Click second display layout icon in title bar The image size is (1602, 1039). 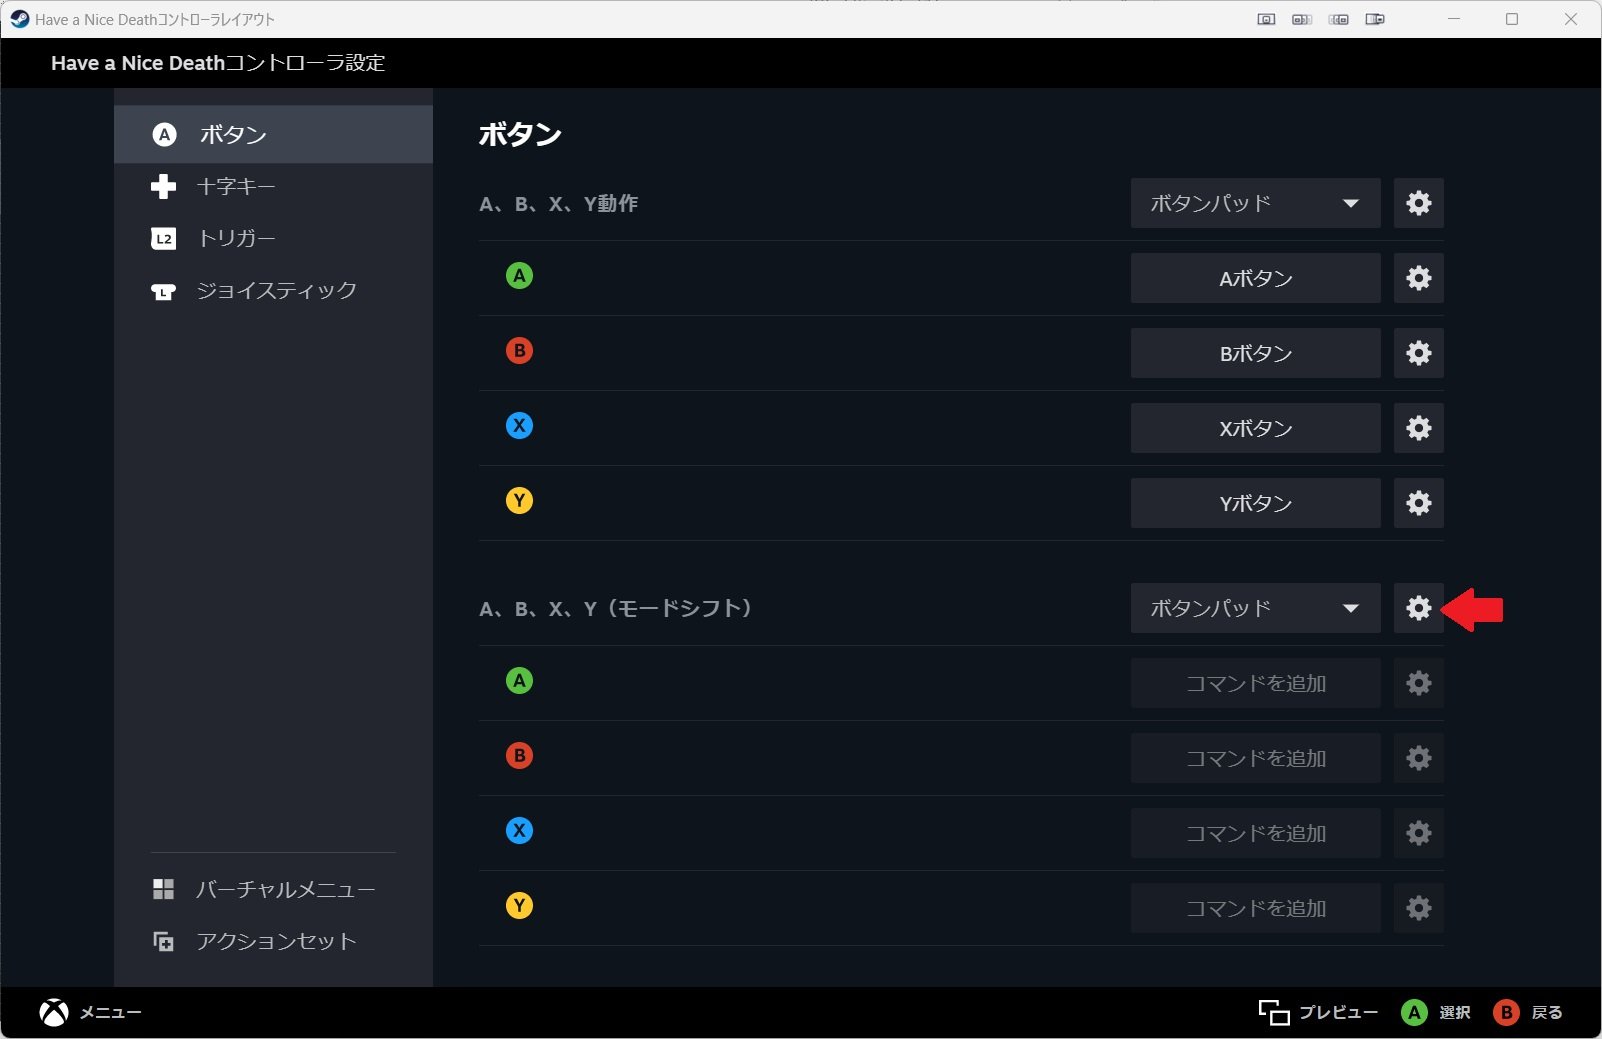point(1302,19)
